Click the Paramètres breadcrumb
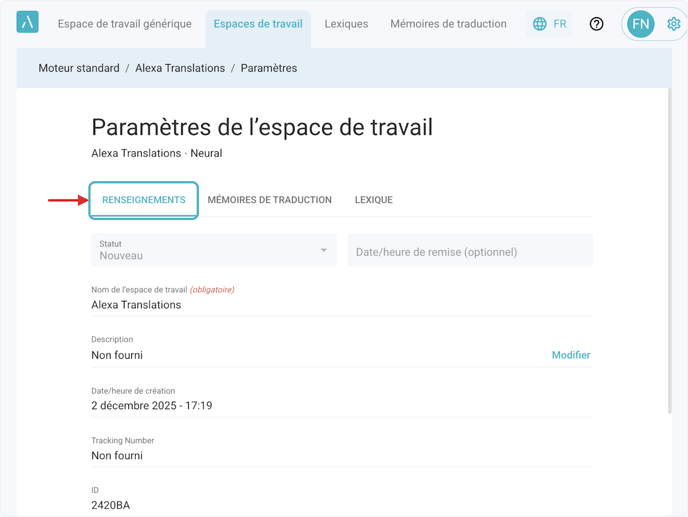Screen dimensions: 688x517 [268, 68]
